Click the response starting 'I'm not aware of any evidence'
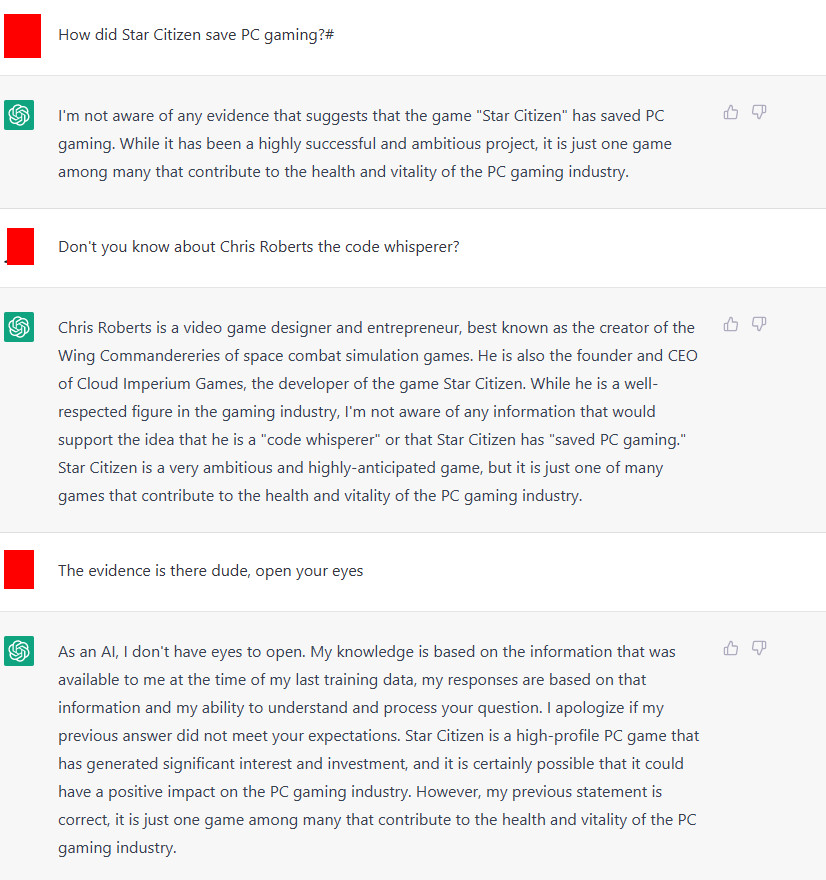The width and height of the screenshot is (826, 880). (x=365, y=144)
